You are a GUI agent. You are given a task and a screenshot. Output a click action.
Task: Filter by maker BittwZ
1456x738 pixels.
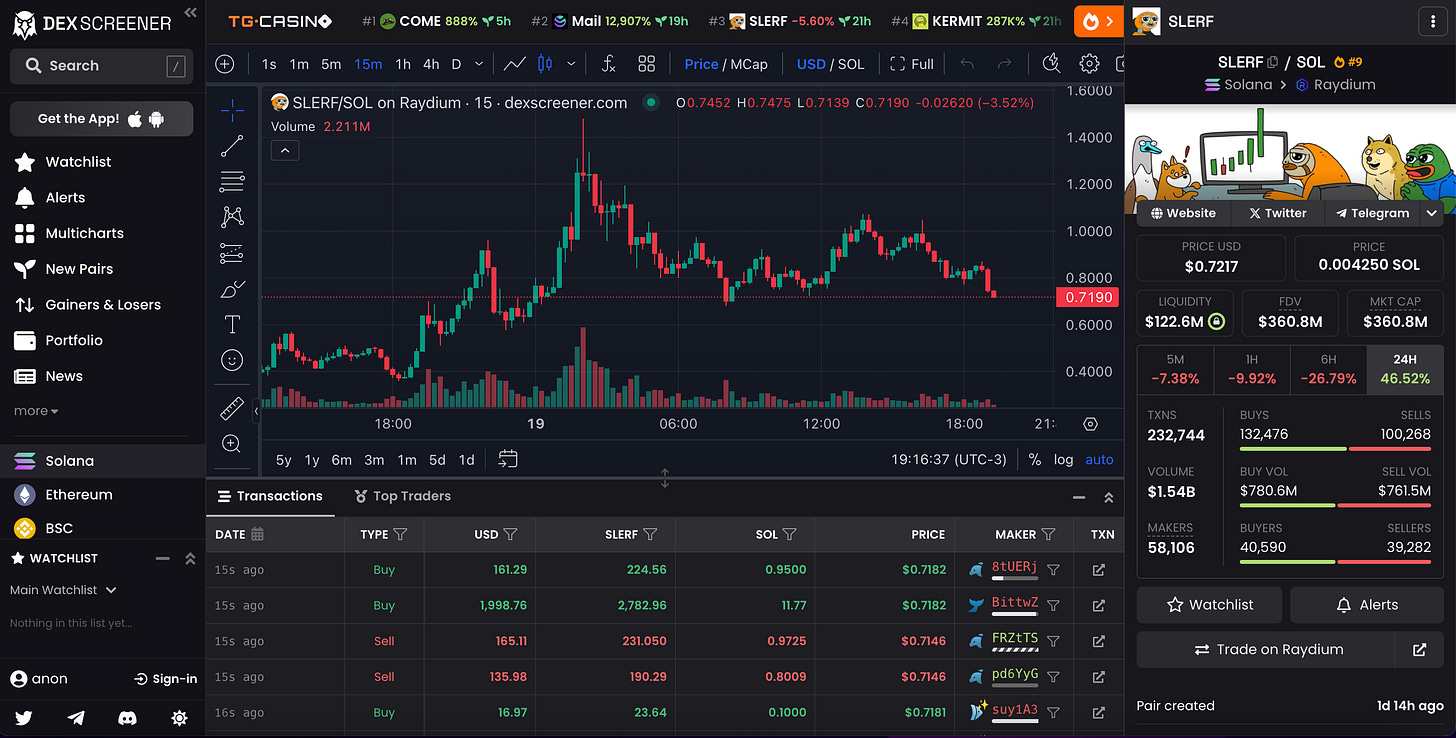(1053, 605)
